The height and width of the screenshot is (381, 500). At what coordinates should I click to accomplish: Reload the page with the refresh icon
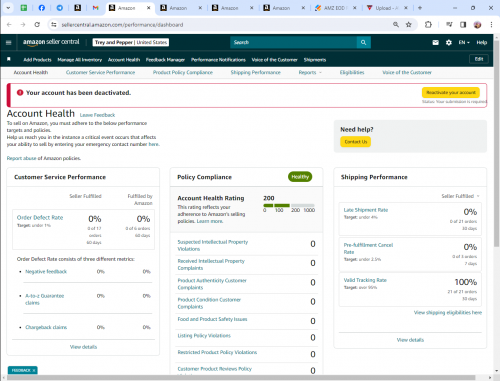tap(37, 24)
